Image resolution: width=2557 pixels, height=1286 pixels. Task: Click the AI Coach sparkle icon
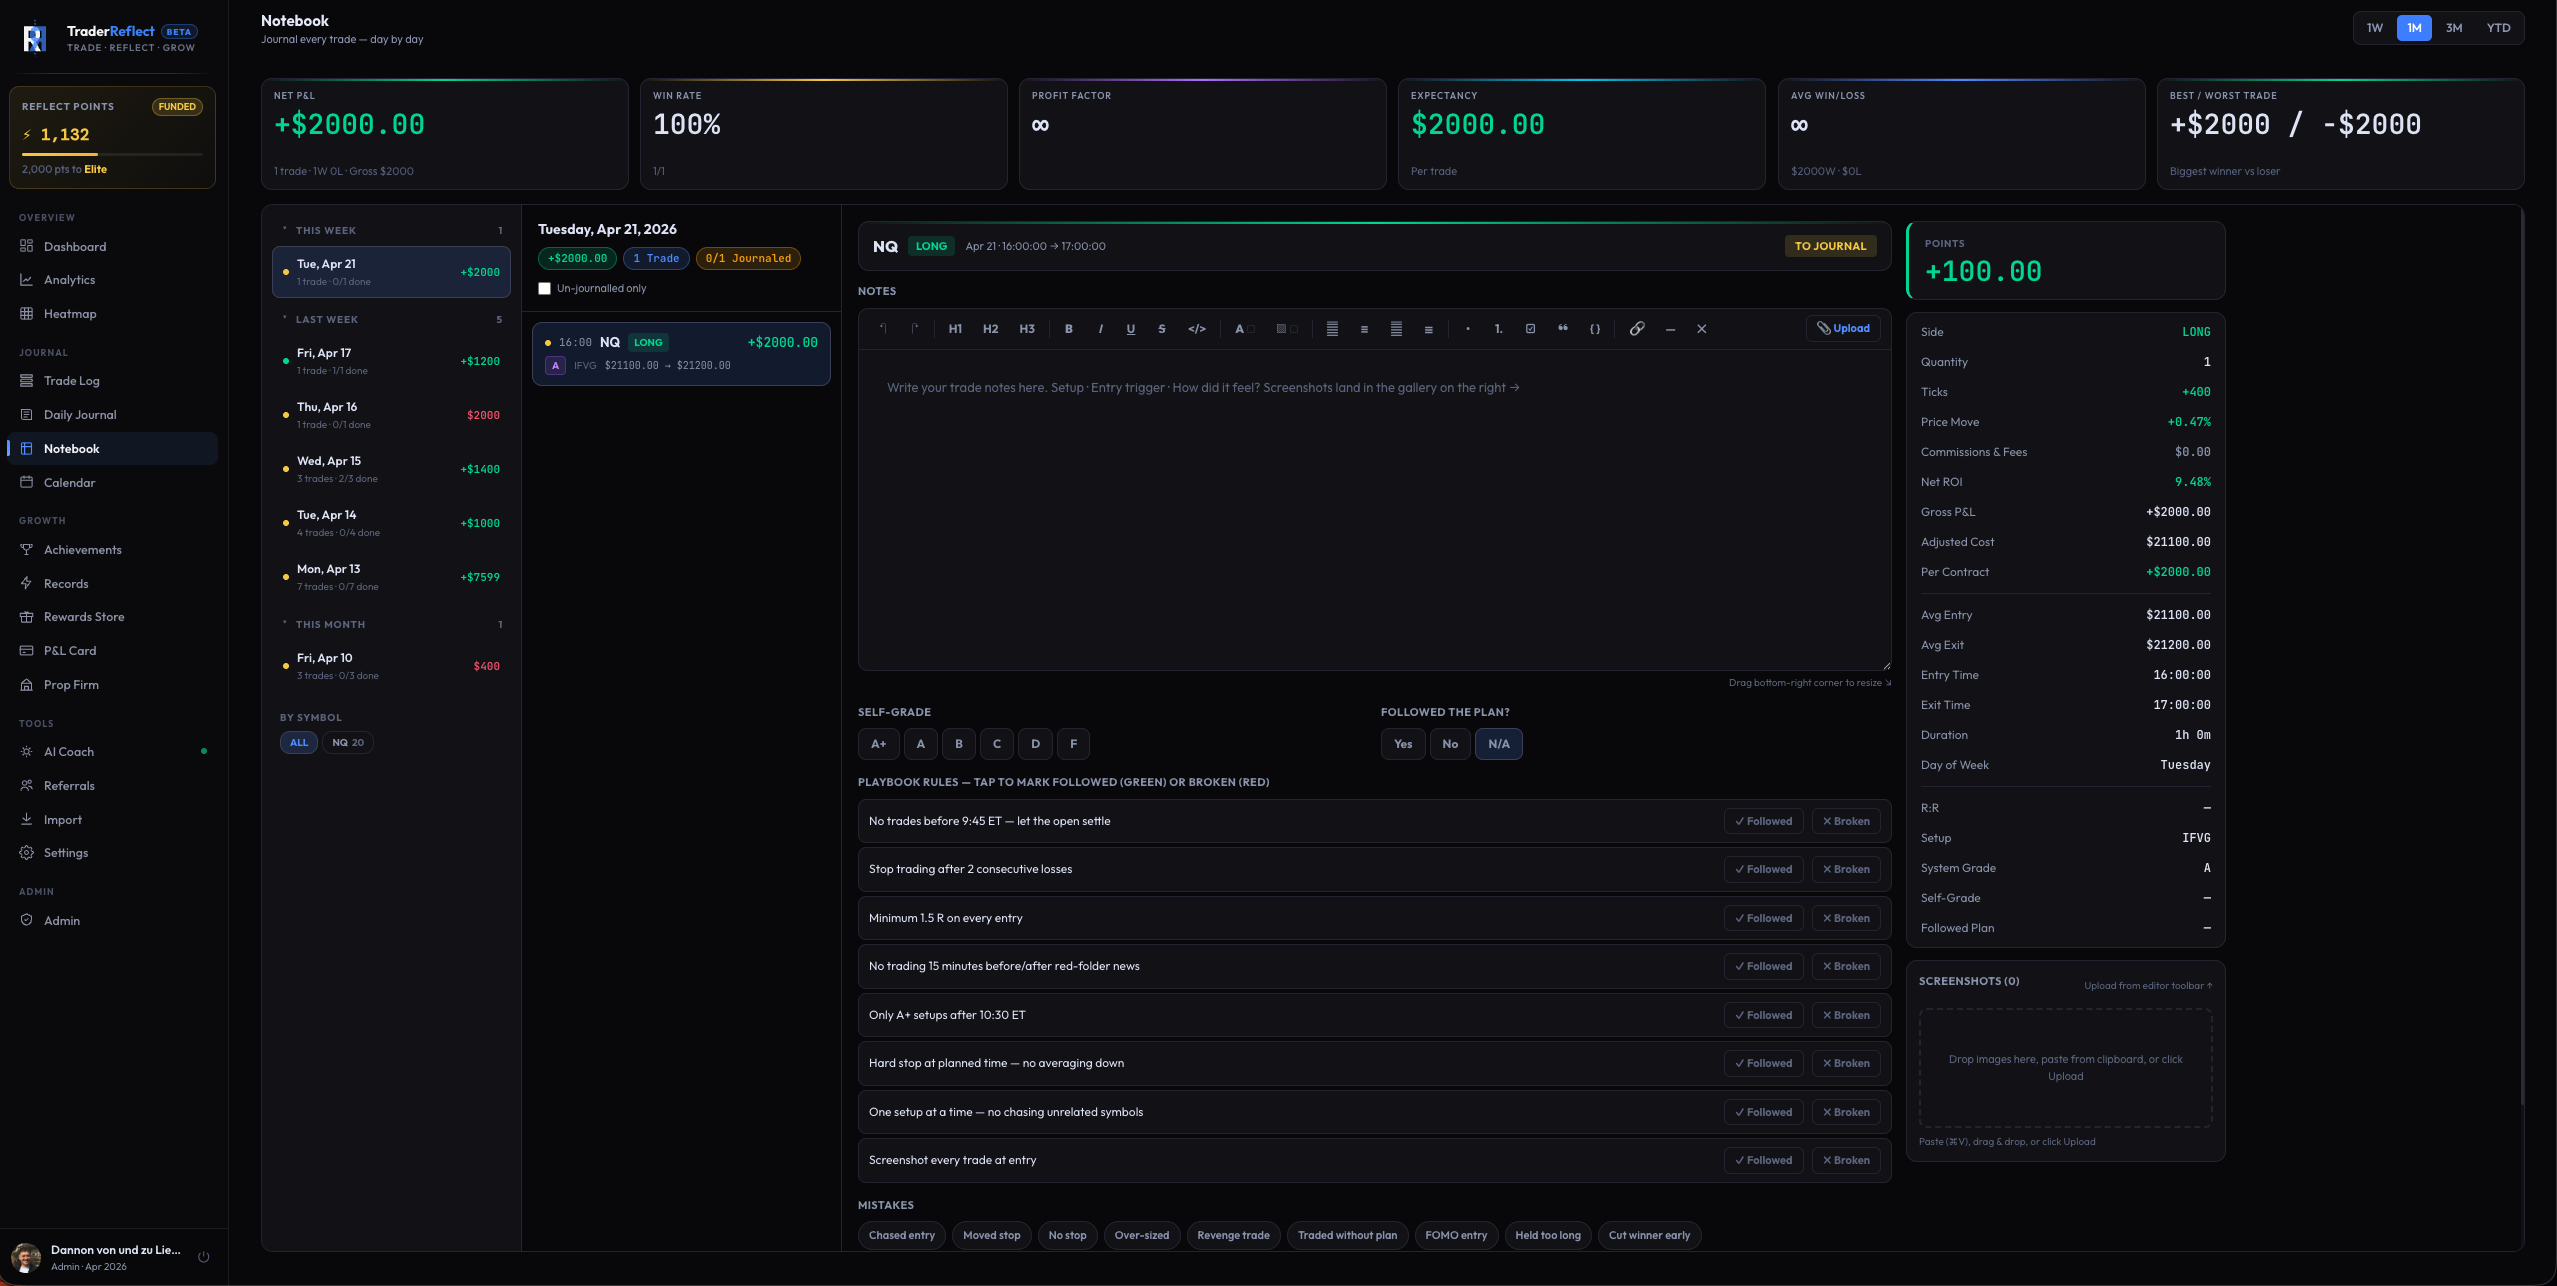27,752
